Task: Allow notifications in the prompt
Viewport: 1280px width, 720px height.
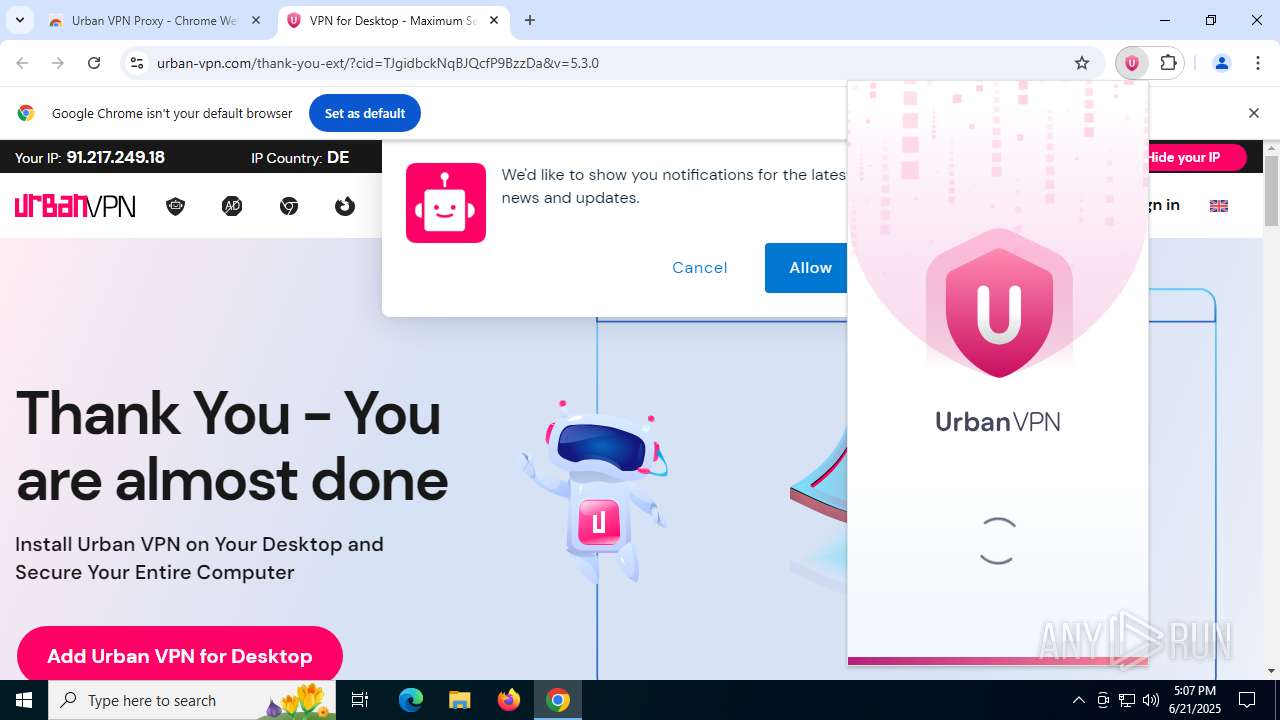Action: (810, 268)
